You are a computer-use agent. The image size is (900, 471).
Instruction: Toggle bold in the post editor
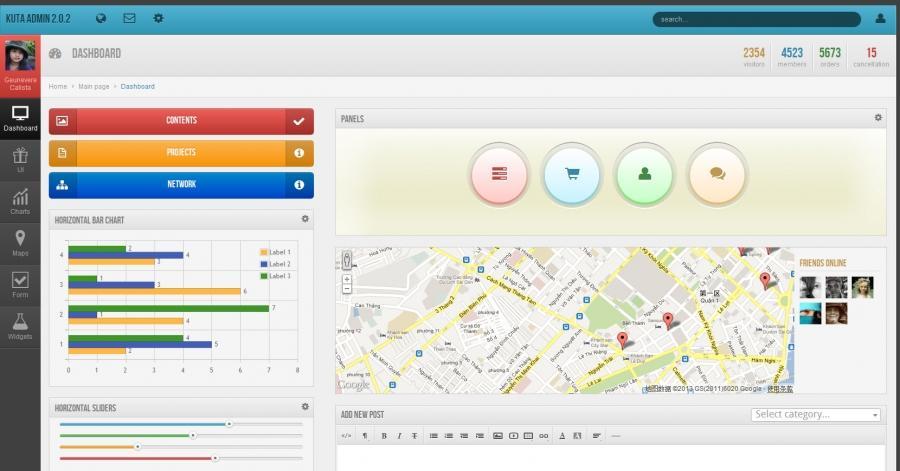[384, 436]
